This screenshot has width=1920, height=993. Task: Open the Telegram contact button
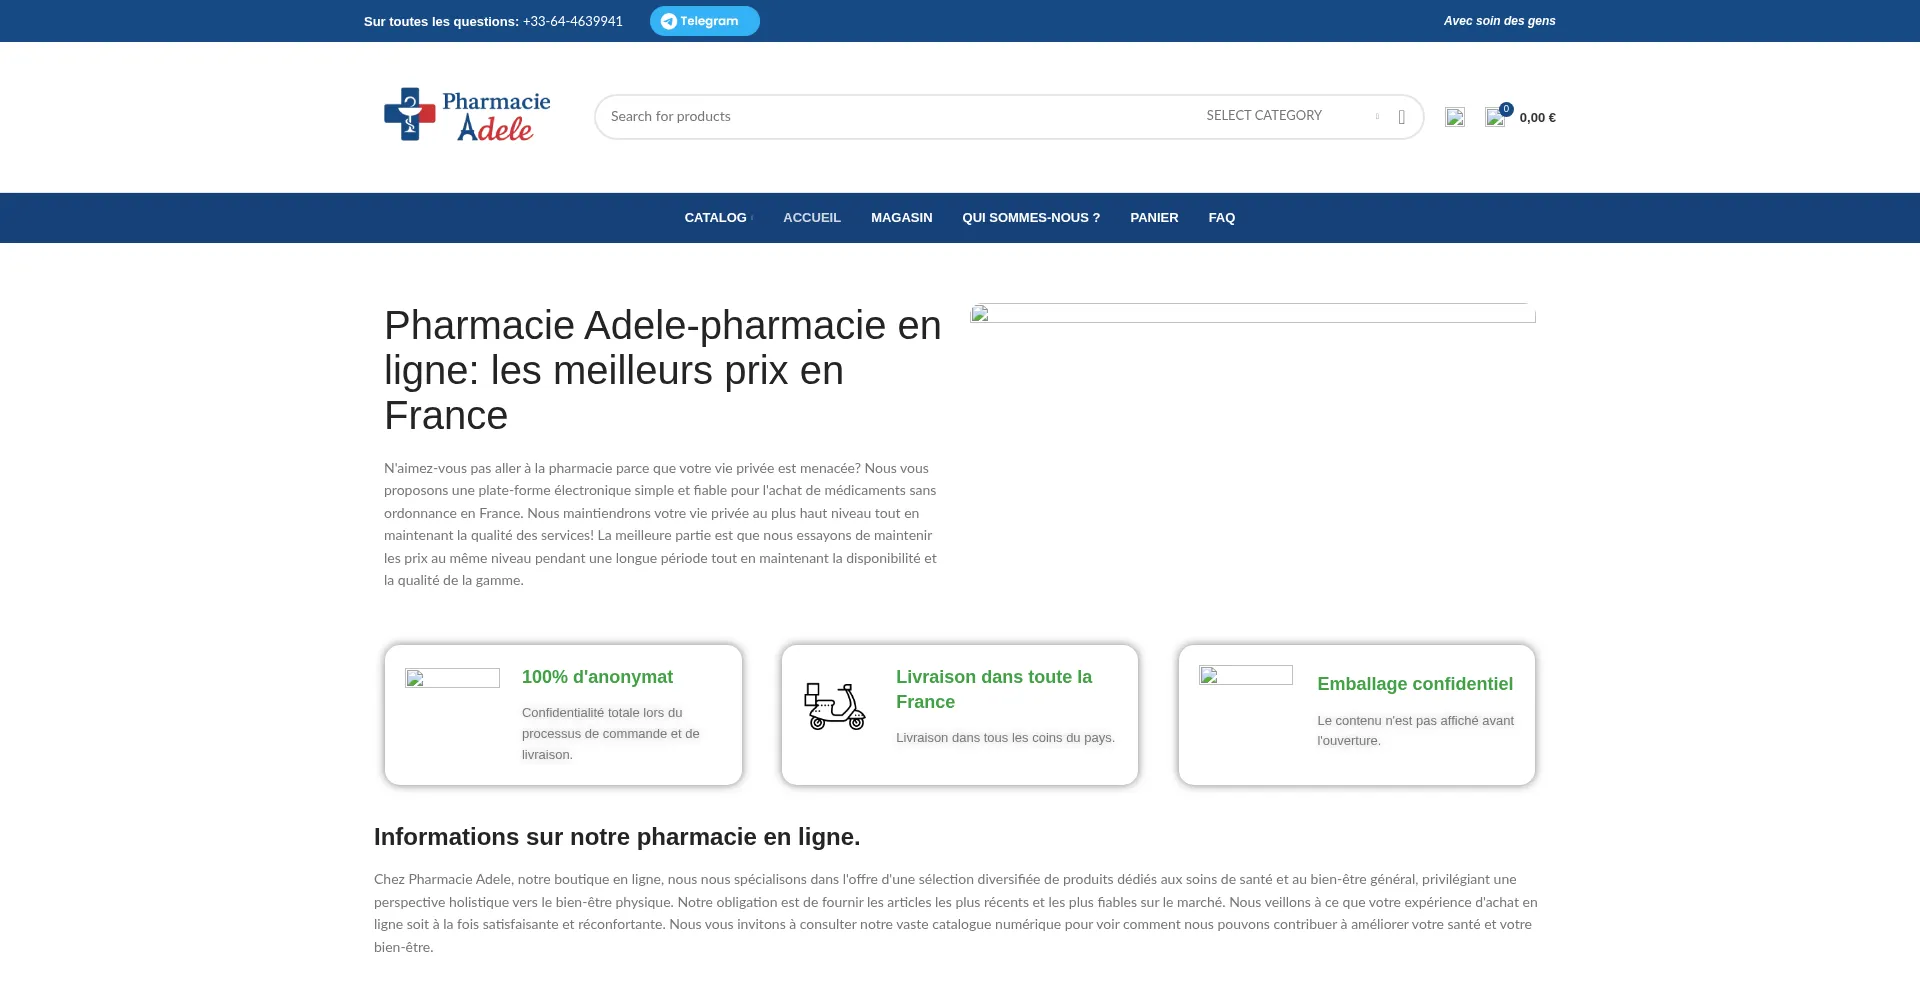pos(704,21)
